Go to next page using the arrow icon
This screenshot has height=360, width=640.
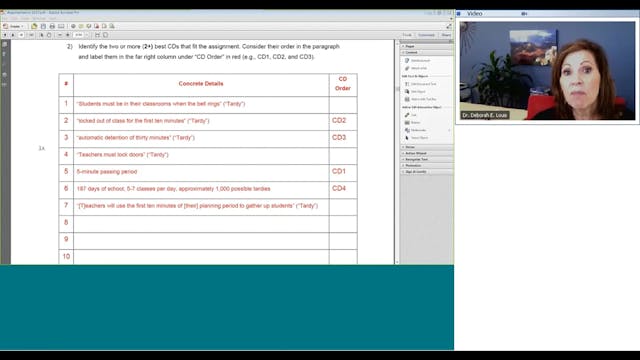click(x=13, y=35)
